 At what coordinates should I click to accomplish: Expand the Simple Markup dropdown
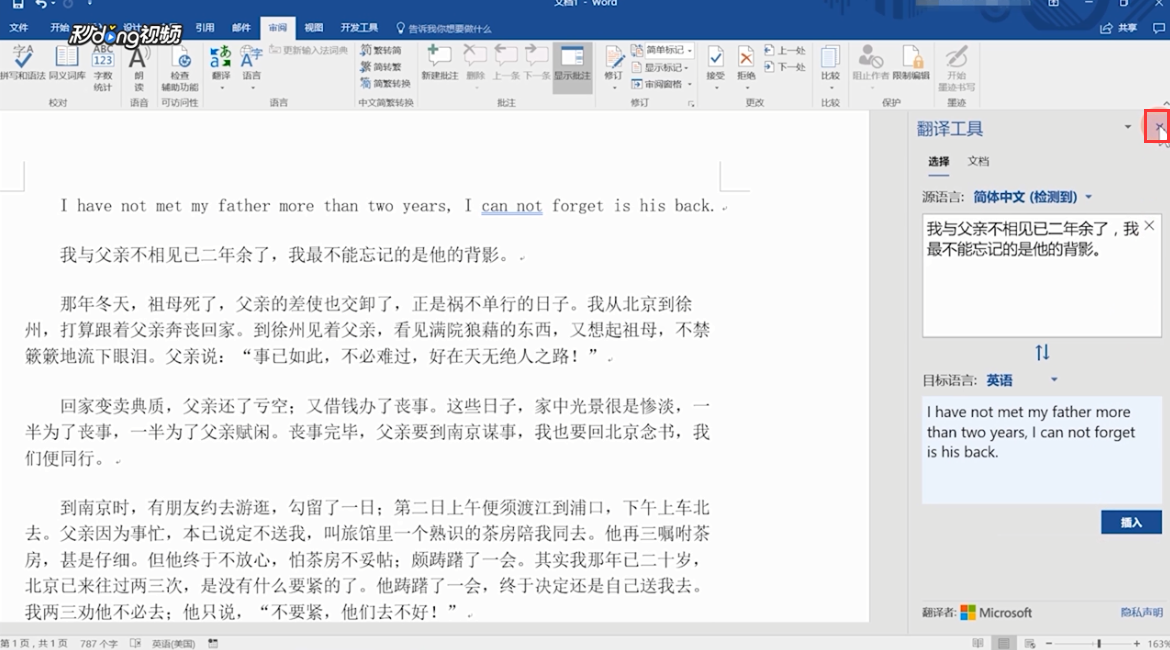pos(689,50)
